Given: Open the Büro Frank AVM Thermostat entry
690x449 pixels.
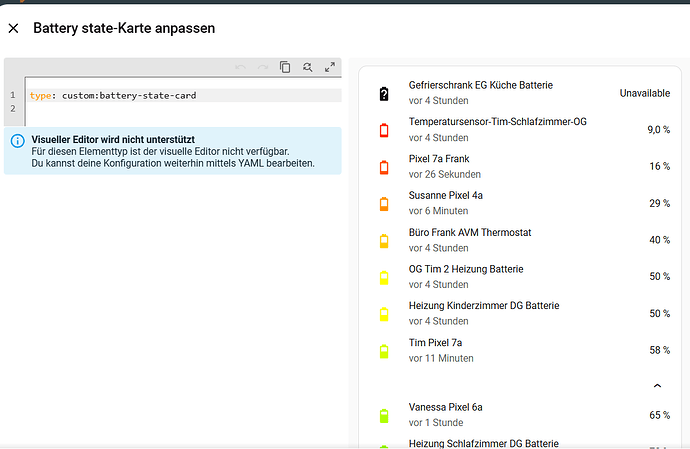Looking at the screenshot, I should (x=521, y=240).
